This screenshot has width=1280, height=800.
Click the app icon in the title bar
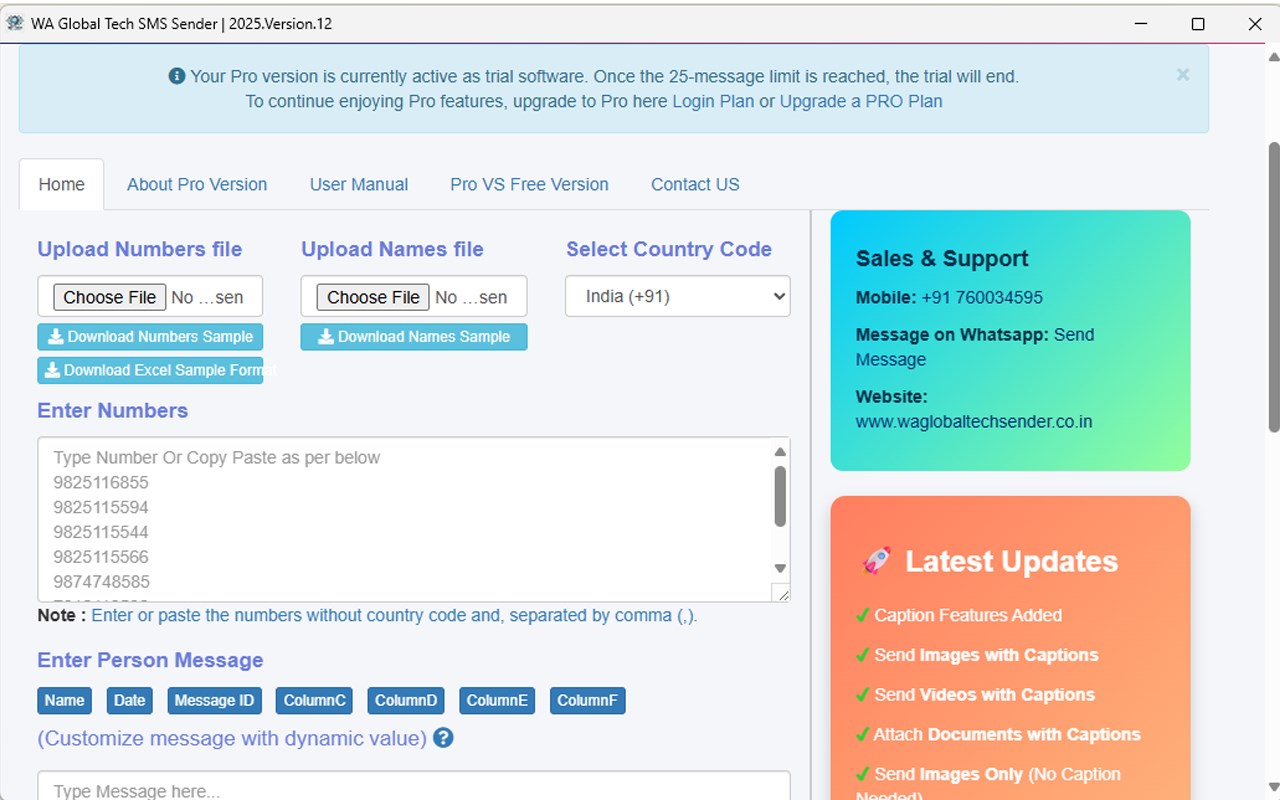coord(15,23)
